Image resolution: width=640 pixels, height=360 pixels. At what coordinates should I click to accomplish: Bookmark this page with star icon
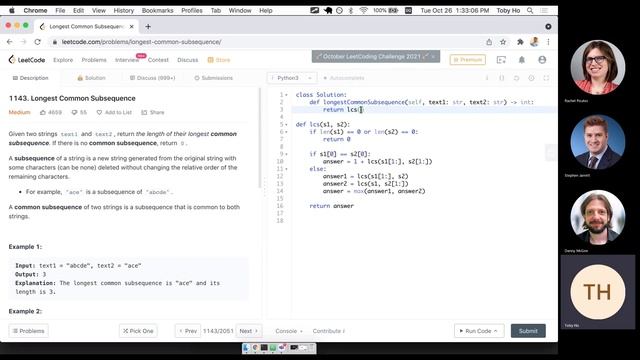[x=503, y=42]
